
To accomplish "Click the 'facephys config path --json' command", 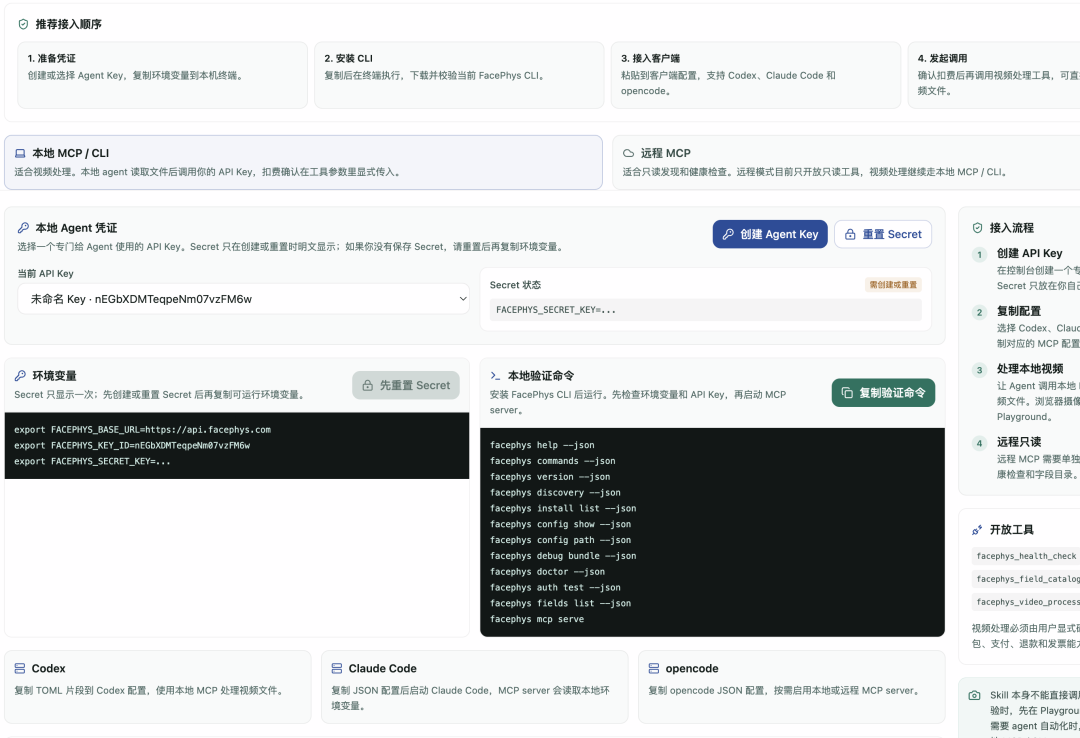I will click(560, 540).
